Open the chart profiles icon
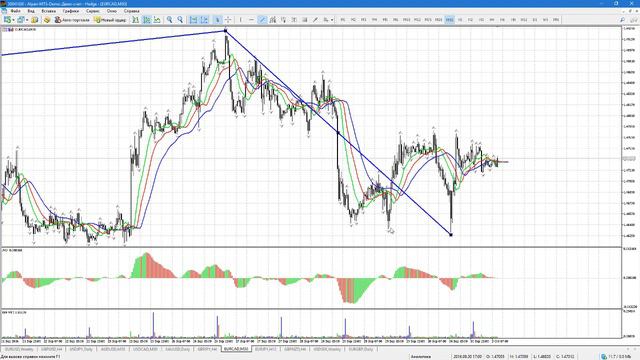This screenshot has width=640, height=360. tap(20, 20)
